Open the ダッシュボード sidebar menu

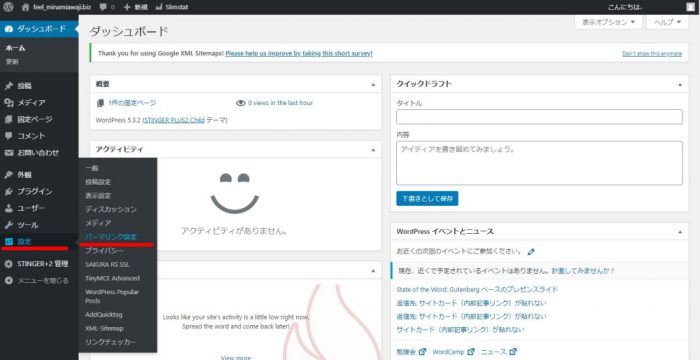point(39,29)
